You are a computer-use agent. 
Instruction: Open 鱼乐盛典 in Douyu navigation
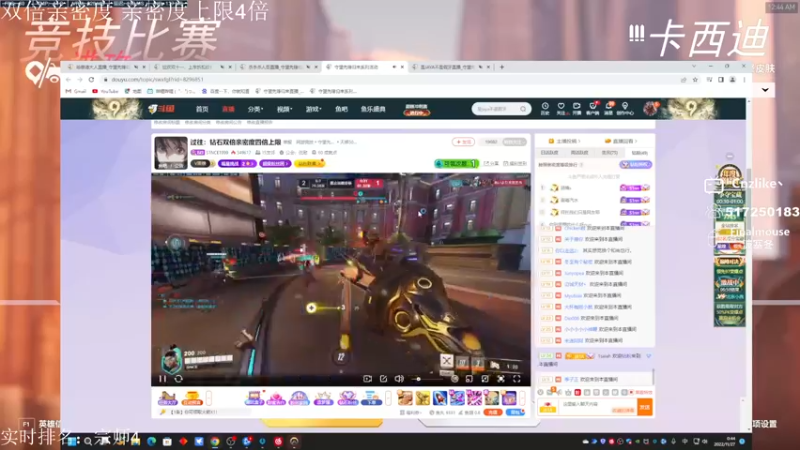pyautogui.click(x=373, y=109)
